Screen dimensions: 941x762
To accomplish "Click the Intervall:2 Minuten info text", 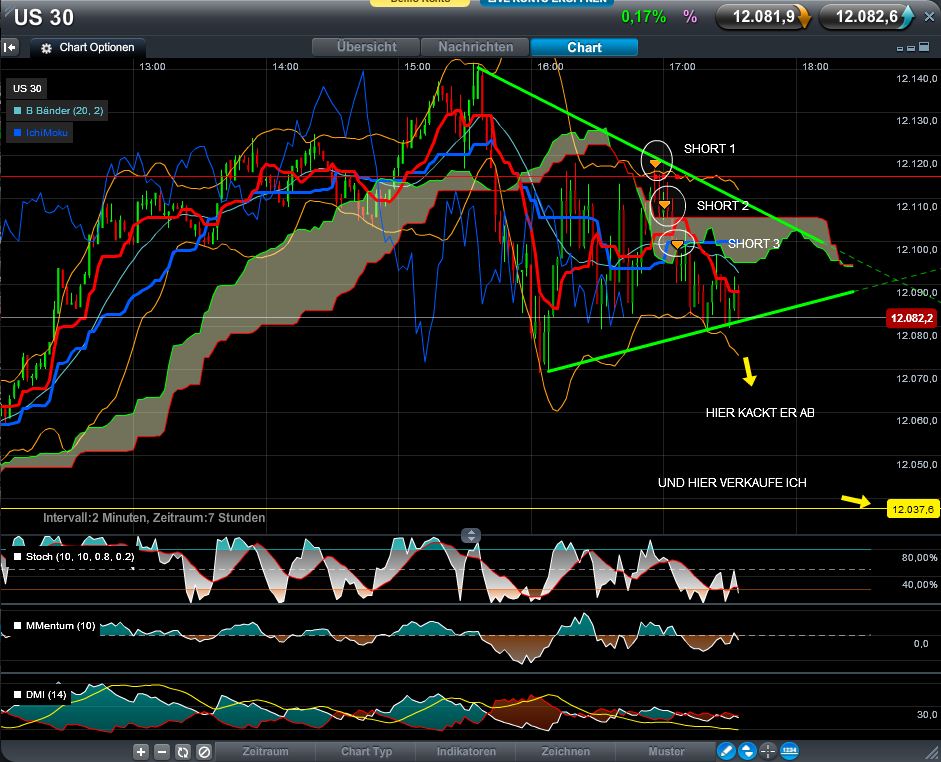I will [154, 518].
